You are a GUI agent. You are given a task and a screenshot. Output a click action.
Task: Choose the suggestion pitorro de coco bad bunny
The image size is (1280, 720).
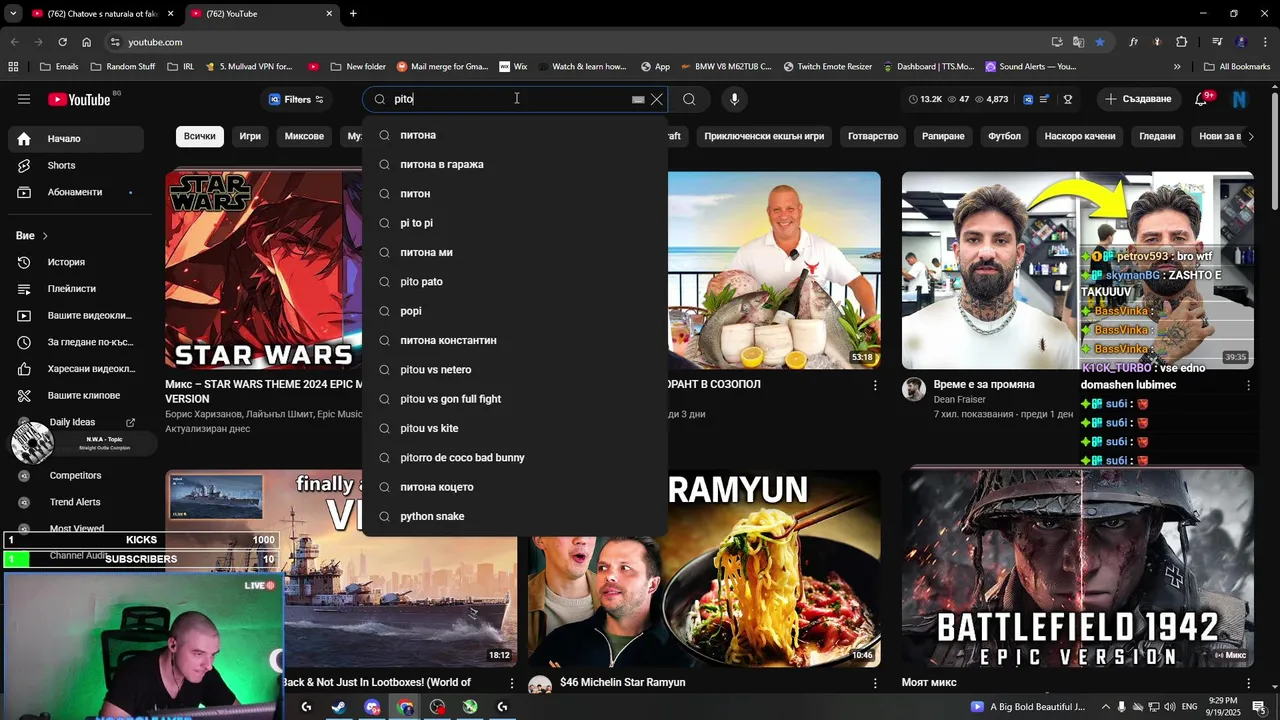515,458
